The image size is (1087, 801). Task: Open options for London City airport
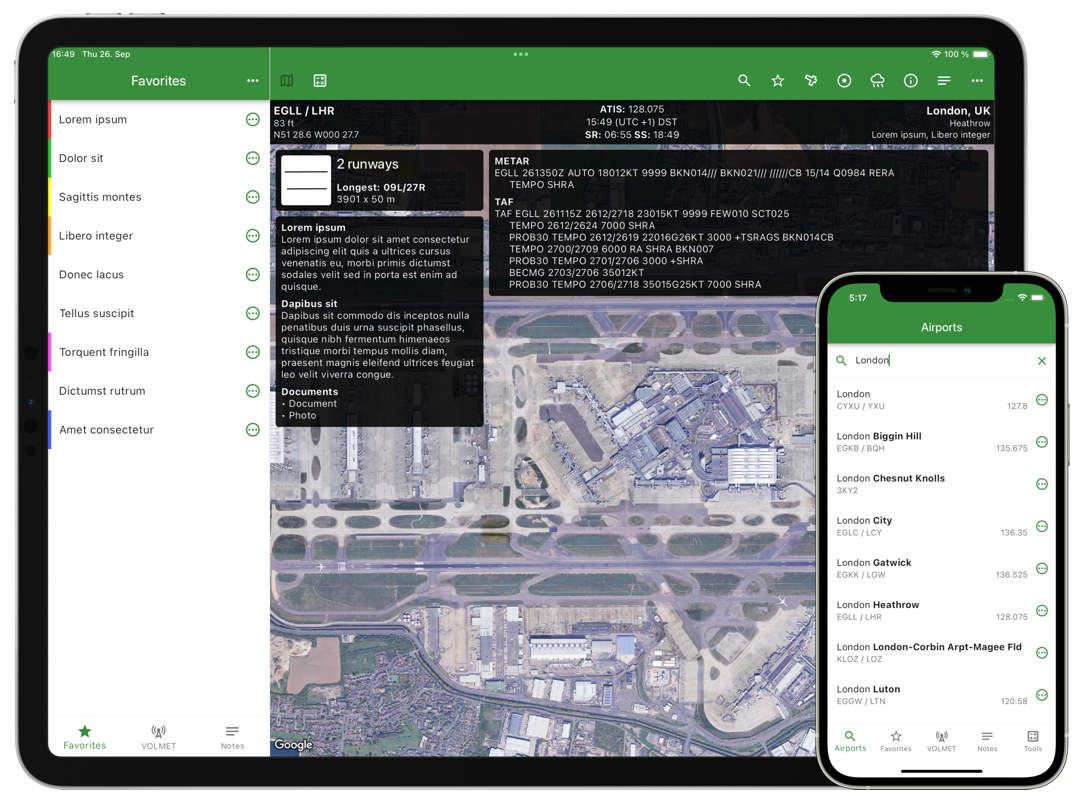pos(1041,526)
